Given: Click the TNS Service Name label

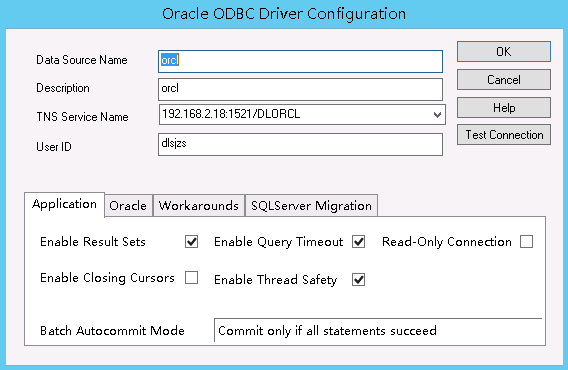Looking at the screenshot, I should pos(82,117).
